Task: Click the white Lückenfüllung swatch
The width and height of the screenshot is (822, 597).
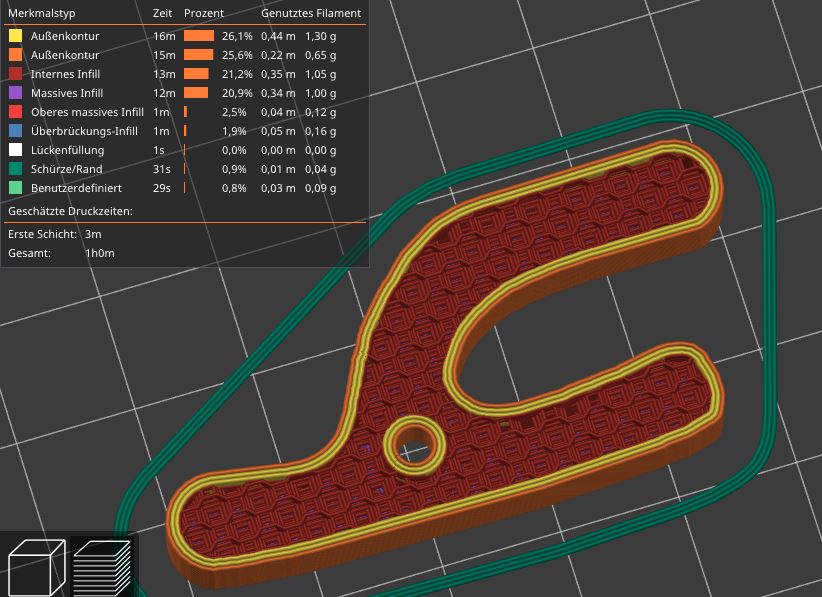Action: (16, 150)
